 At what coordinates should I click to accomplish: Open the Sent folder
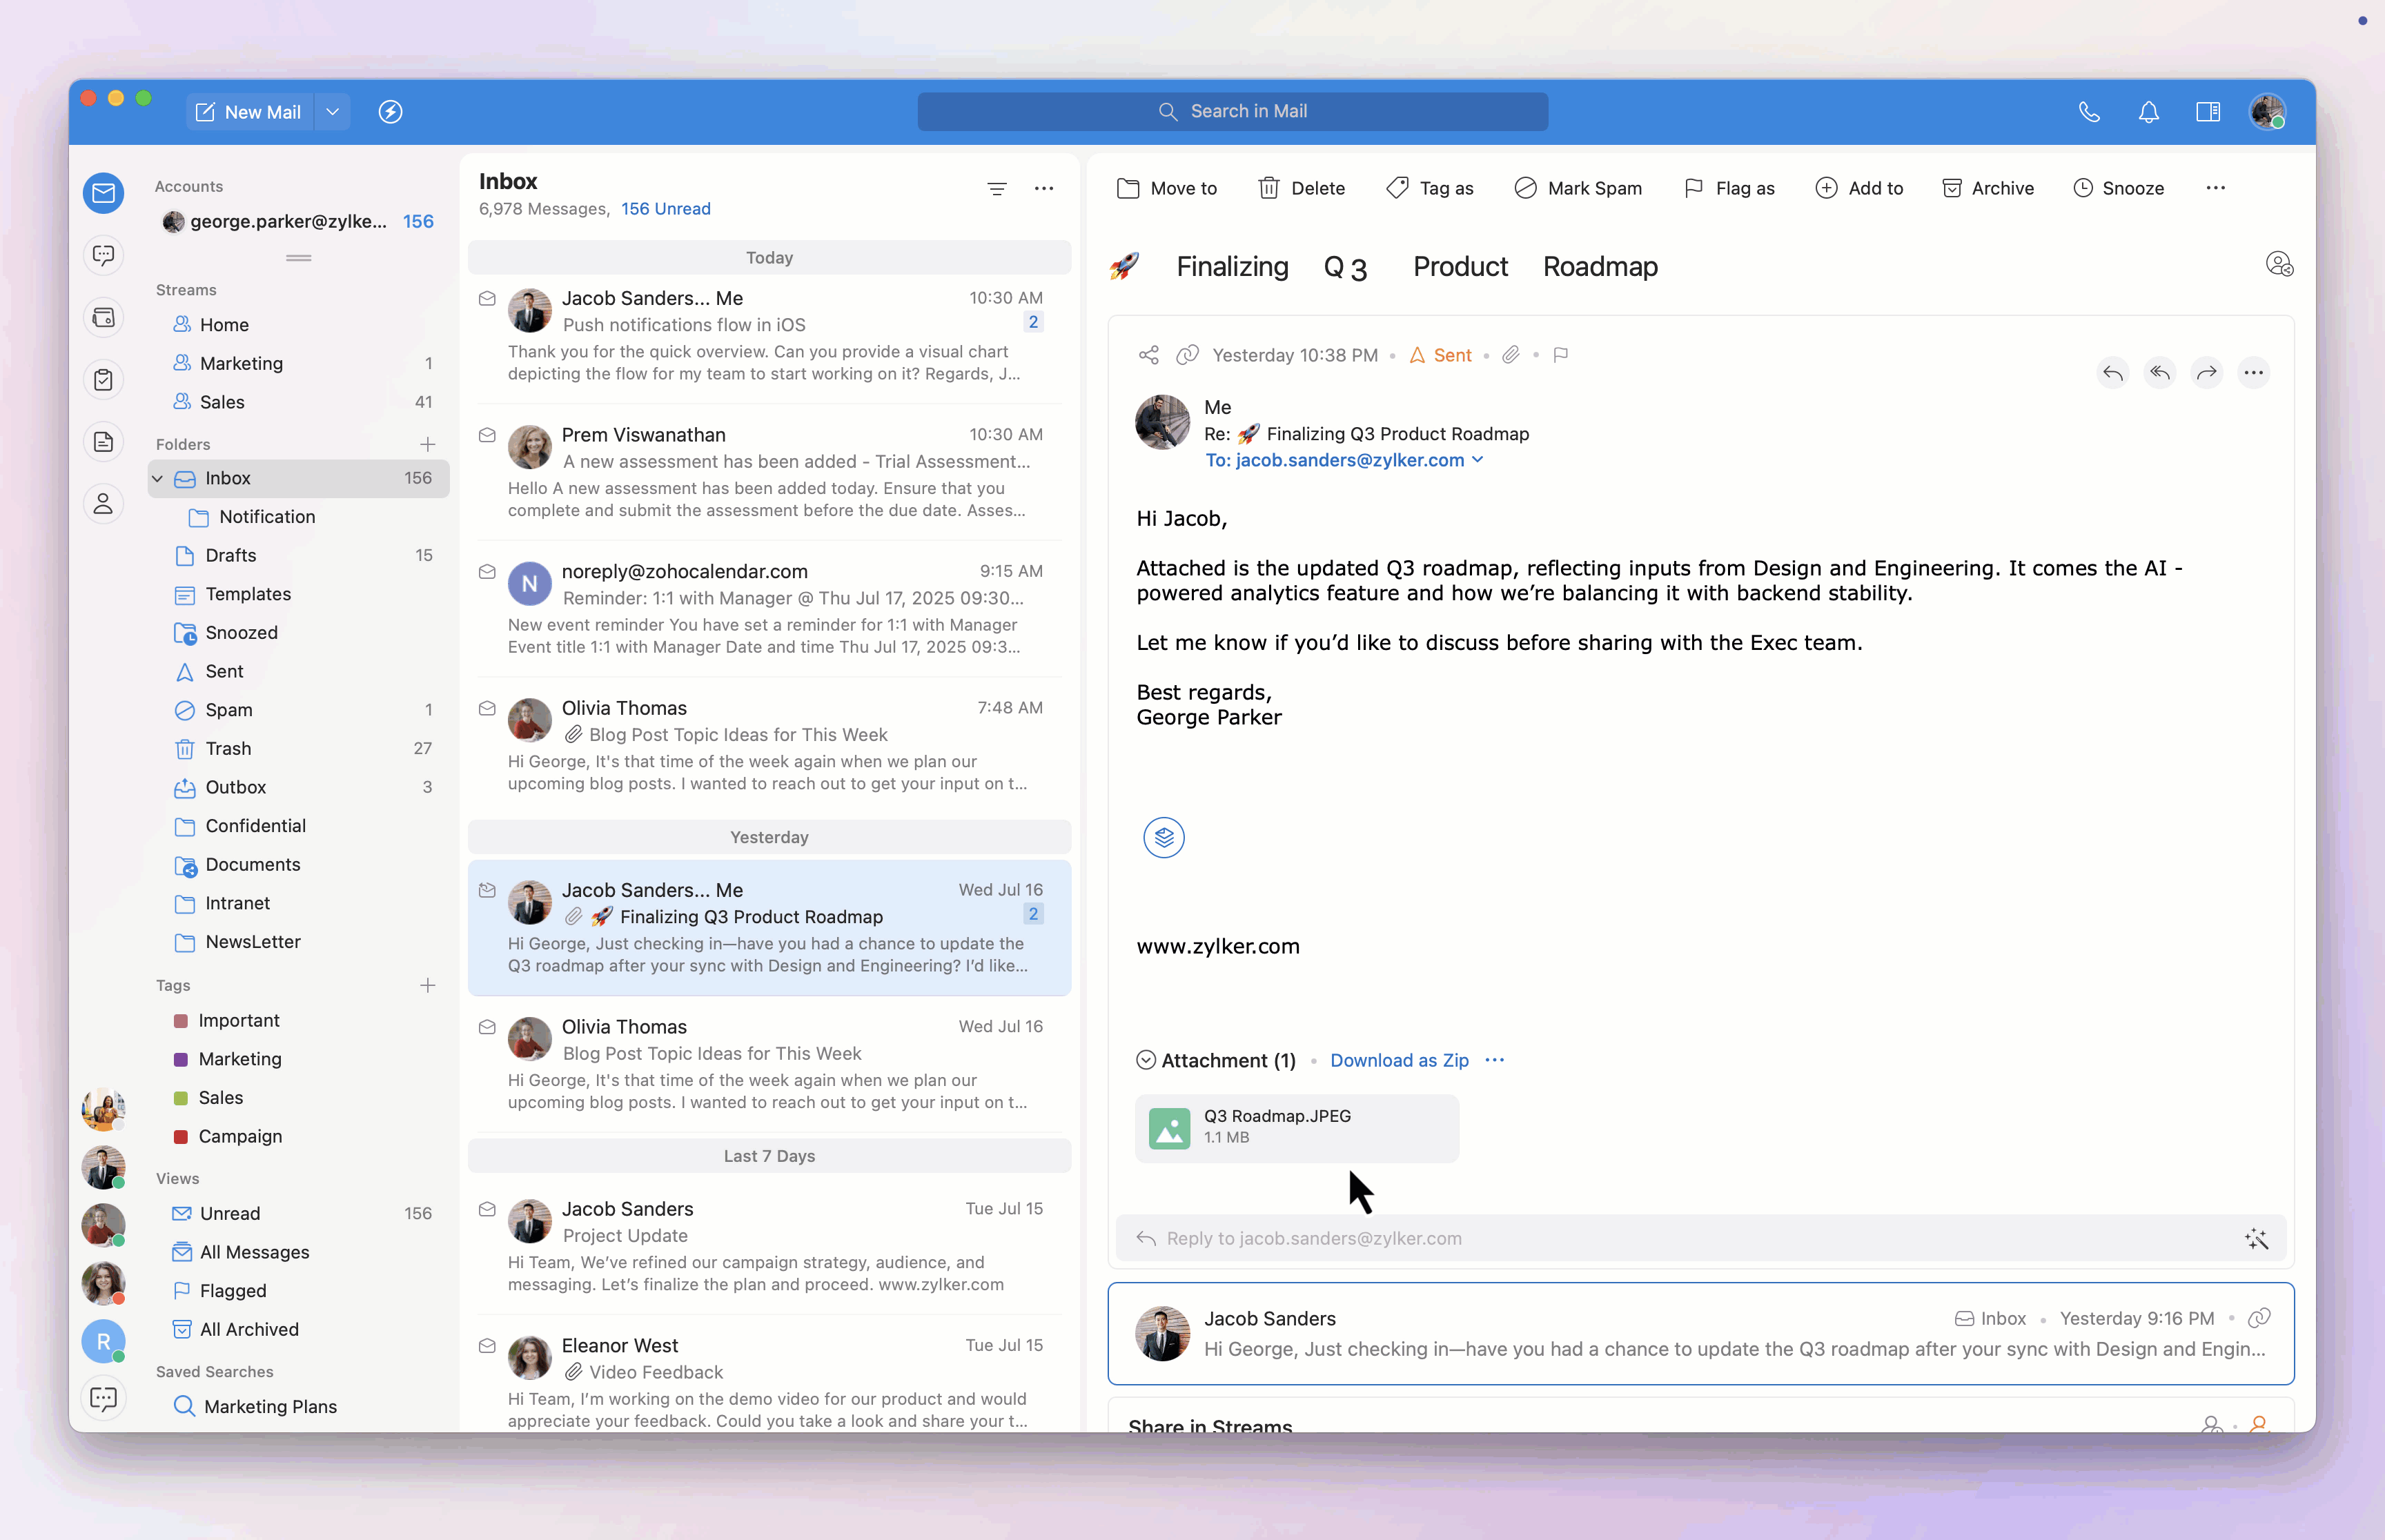pos(224,672)
